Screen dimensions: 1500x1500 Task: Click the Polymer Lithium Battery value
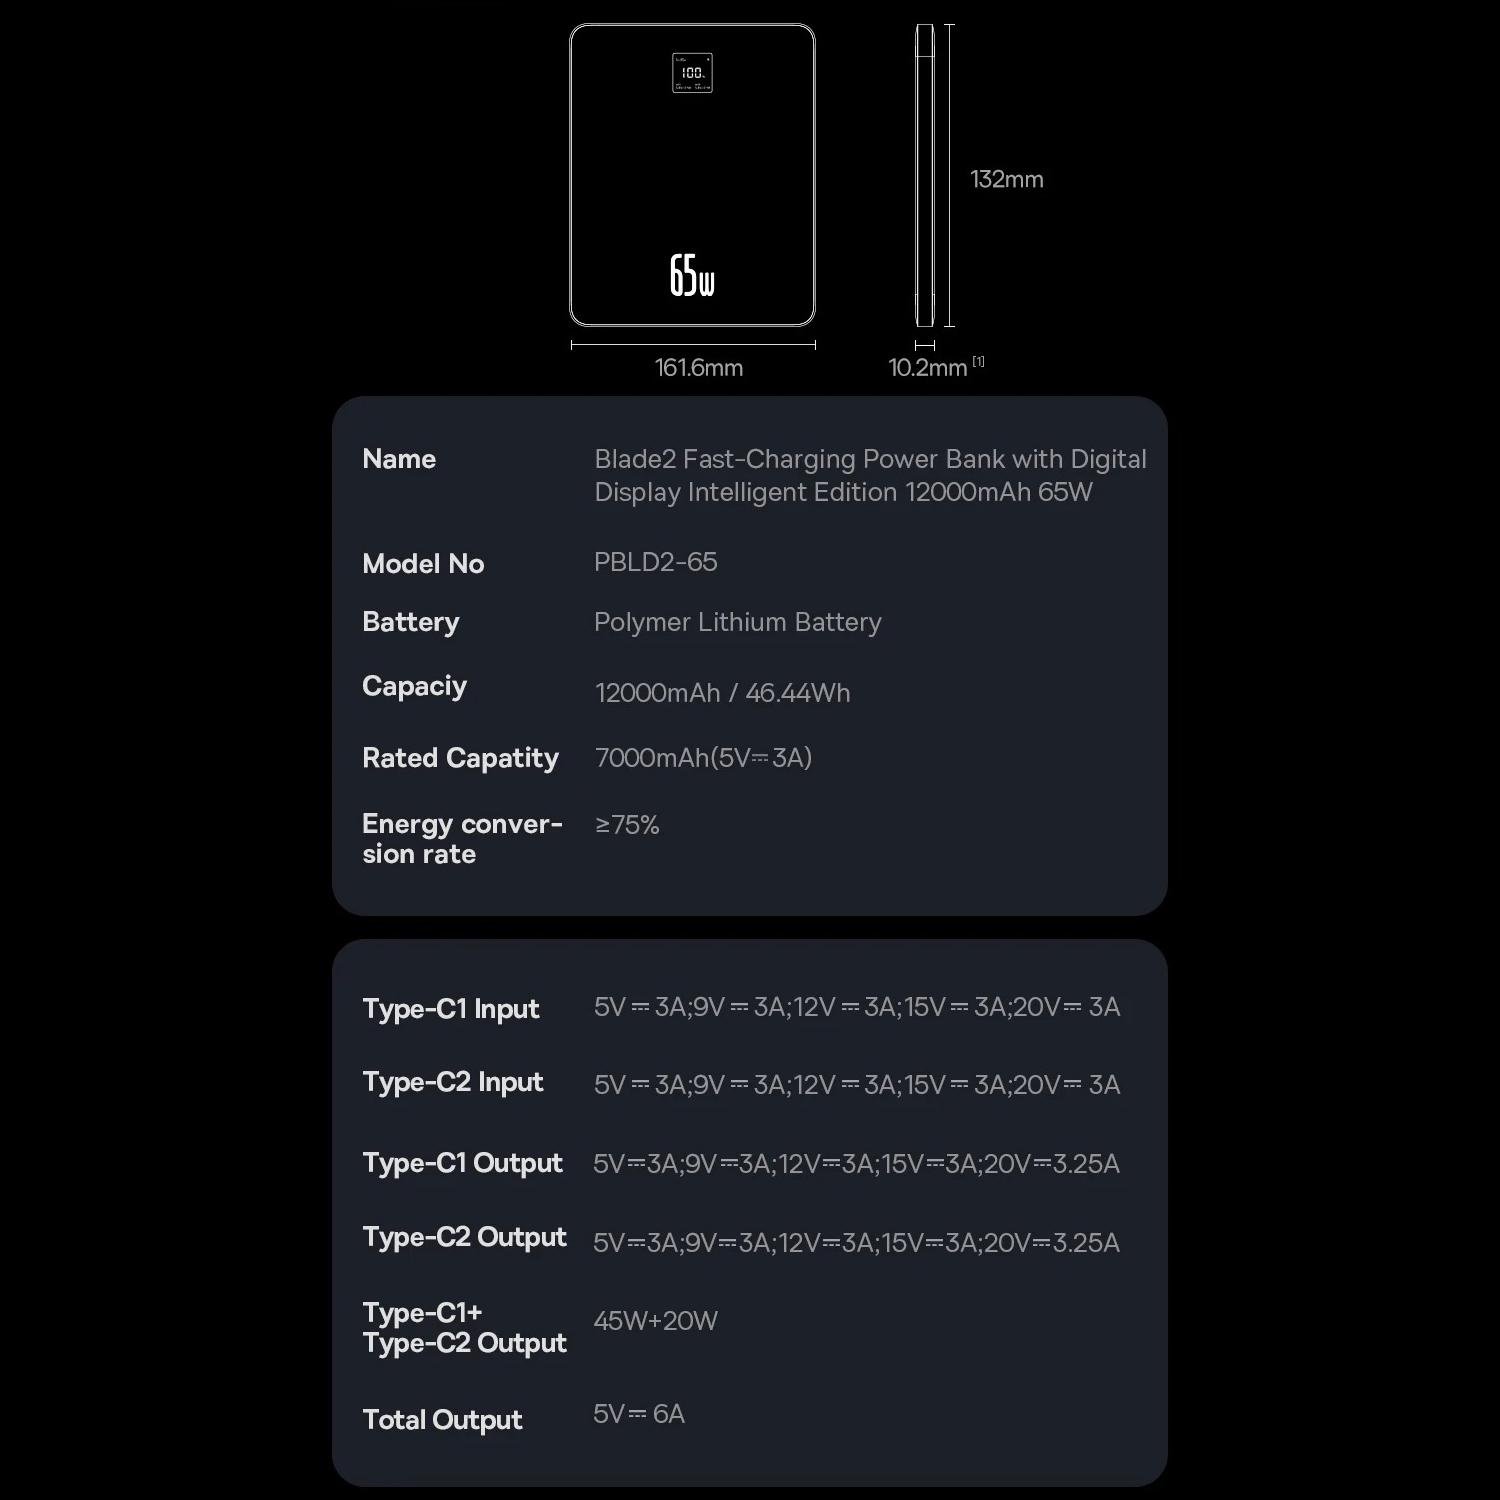(x=737, y=622)
